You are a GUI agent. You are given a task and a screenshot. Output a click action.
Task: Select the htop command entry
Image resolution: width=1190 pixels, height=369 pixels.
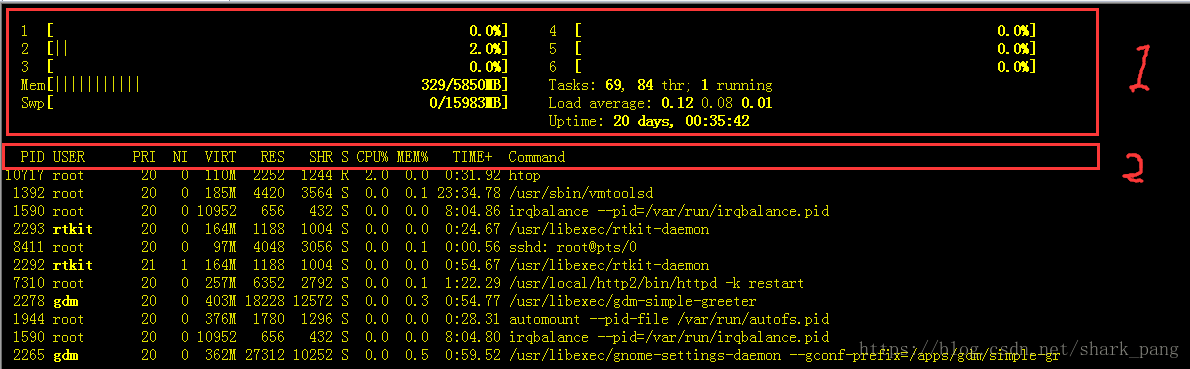tap(524, 175)
